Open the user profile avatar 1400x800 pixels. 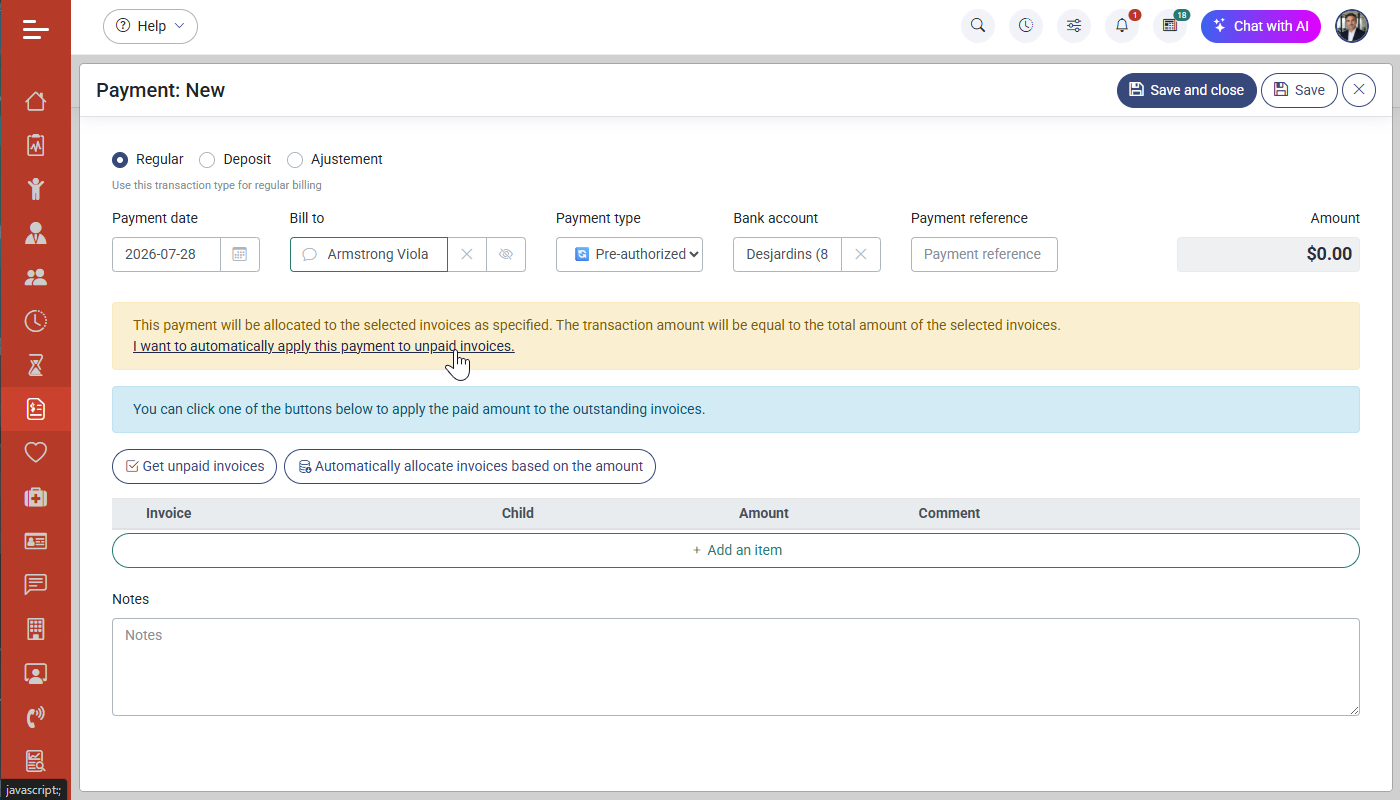coord(1352,26)
